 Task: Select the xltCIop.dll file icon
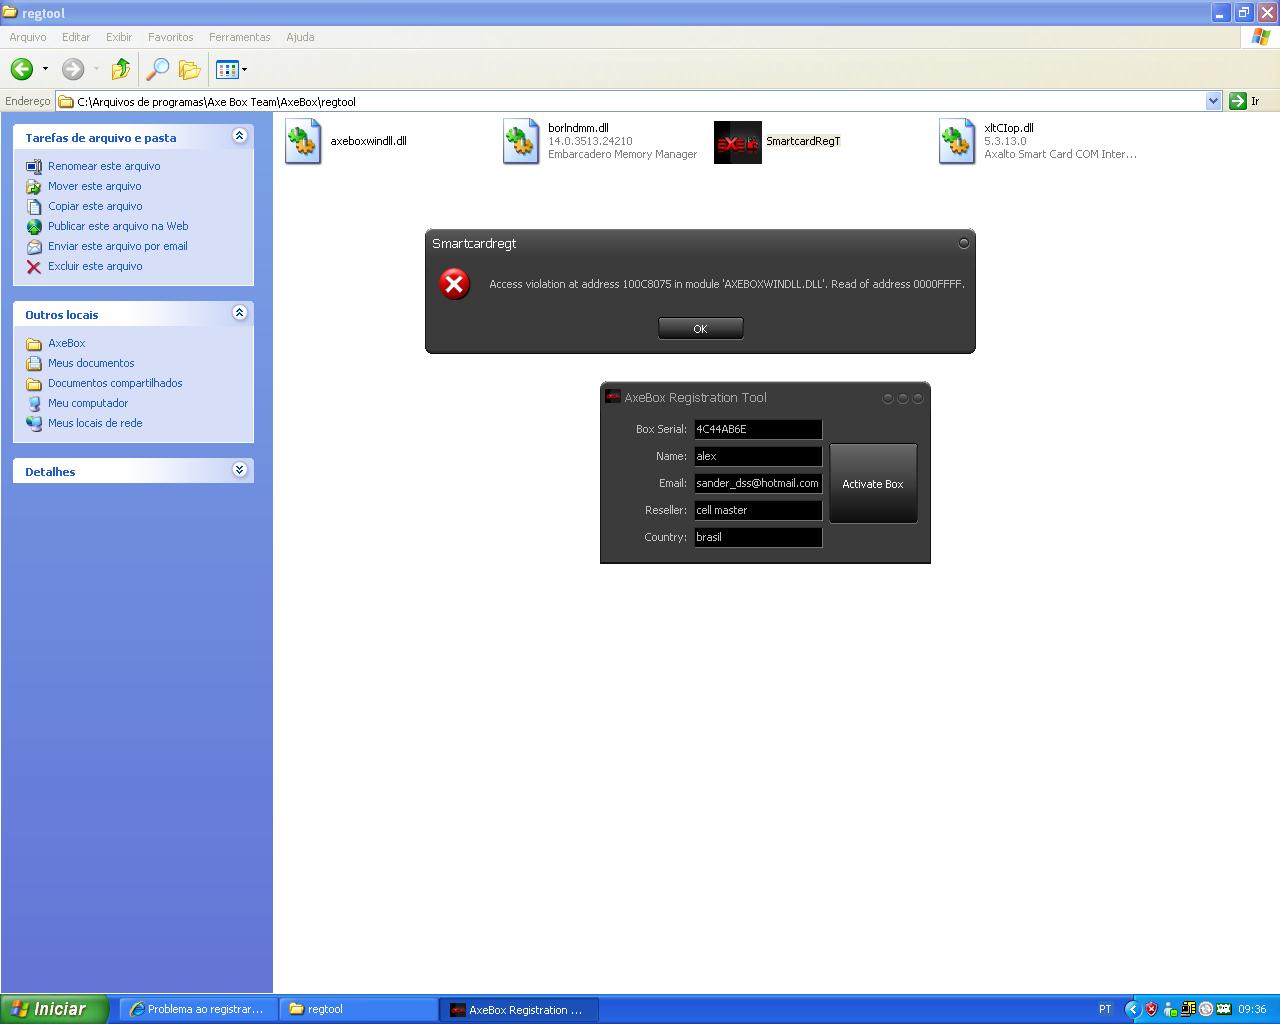pos(957,142)
